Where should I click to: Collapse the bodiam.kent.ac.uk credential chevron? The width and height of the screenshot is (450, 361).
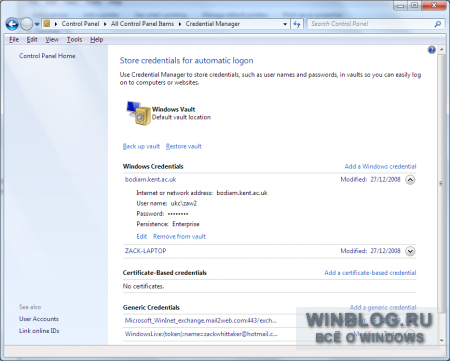tap(410, 180)
